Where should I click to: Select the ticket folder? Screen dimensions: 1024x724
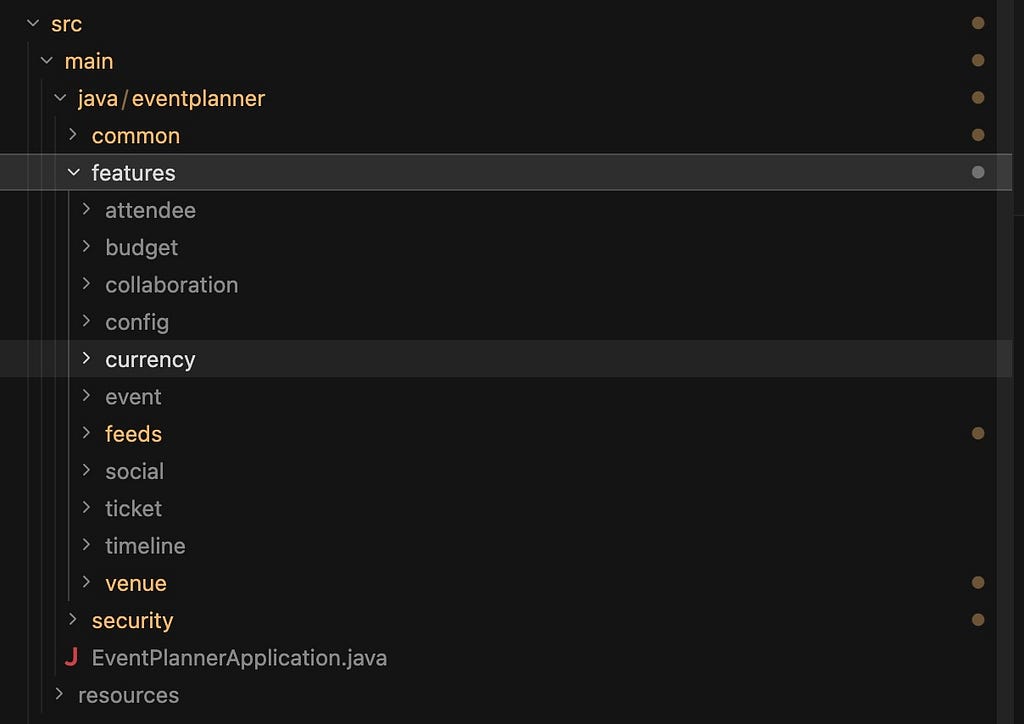[133, 509]
